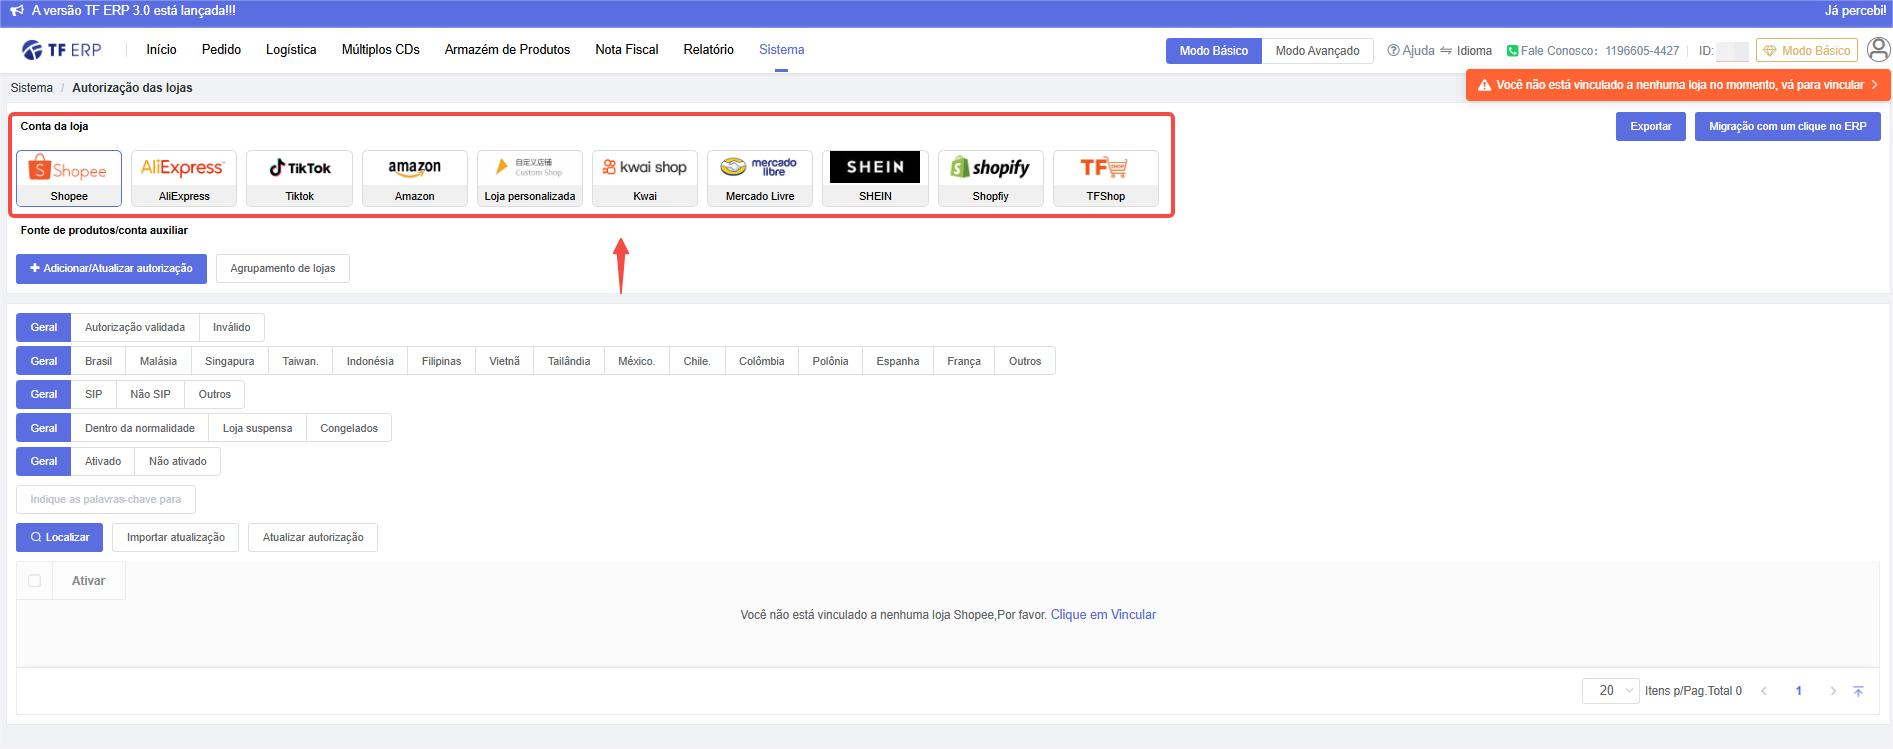Open the Relatório menu

click(x=708, y=50)
